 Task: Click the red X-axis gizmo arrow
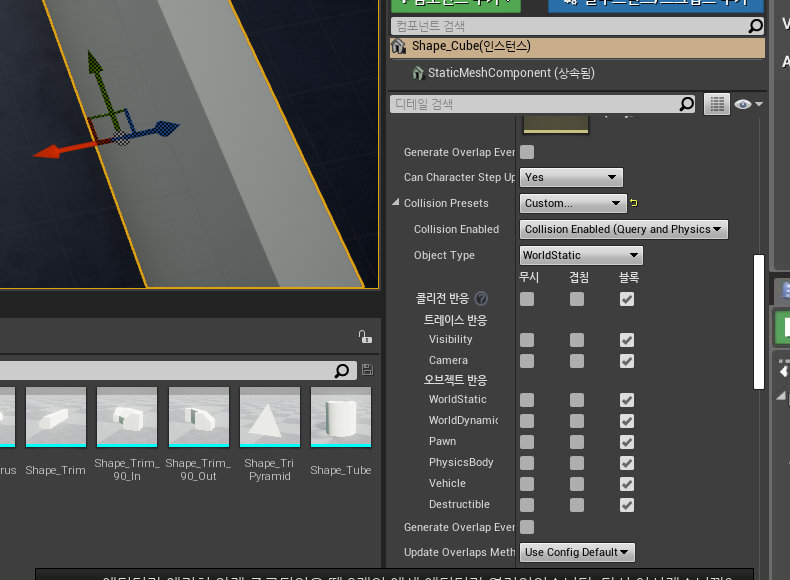point(47,152)
